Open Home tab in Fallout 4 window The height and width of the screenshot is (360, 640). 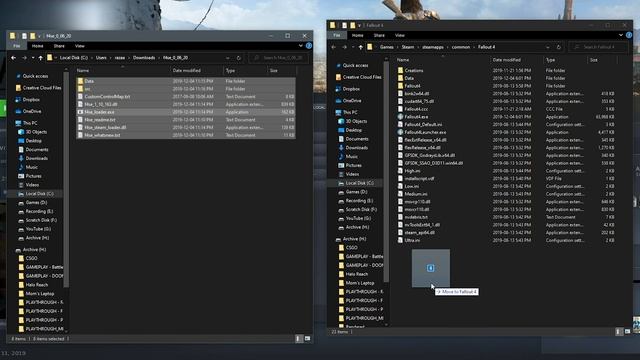[358, 36]
